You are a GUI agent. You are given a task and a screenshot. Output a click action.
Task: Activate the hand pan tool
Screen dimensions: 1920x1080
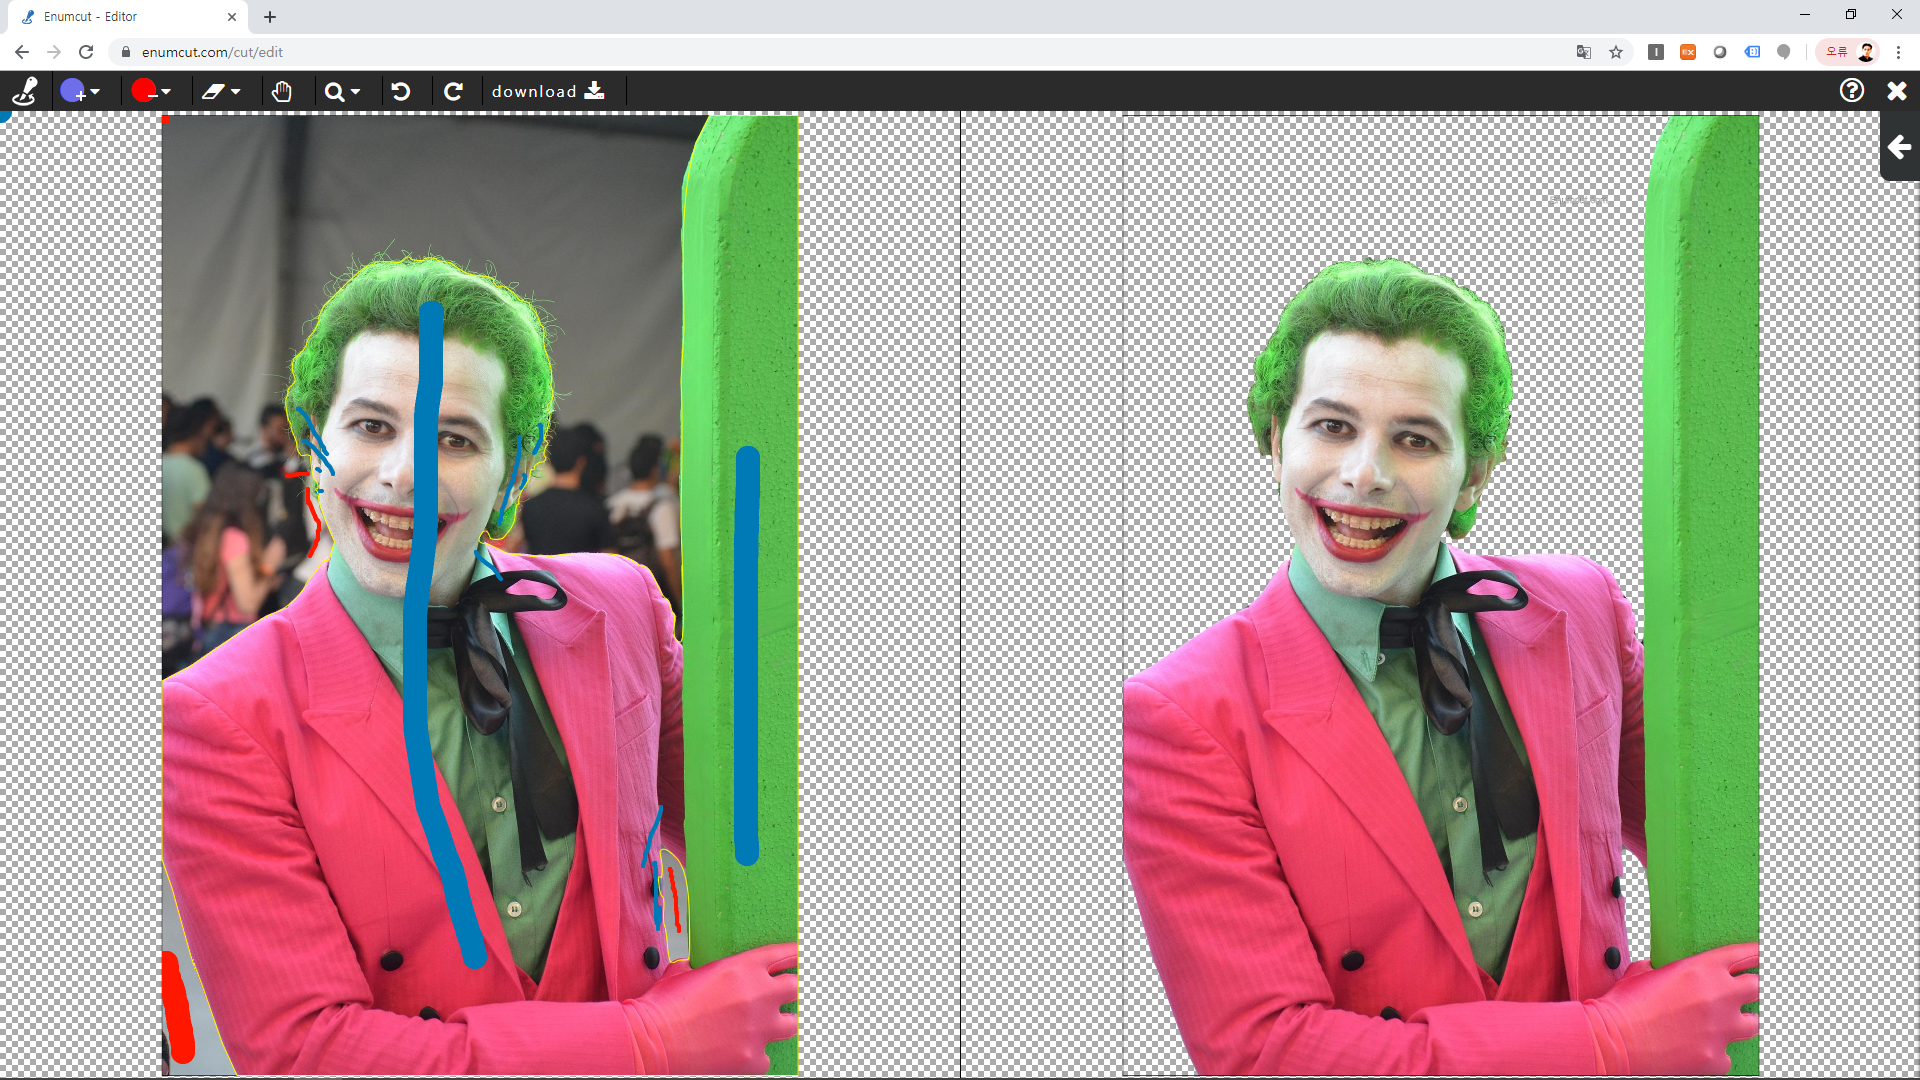pos(282,91)
